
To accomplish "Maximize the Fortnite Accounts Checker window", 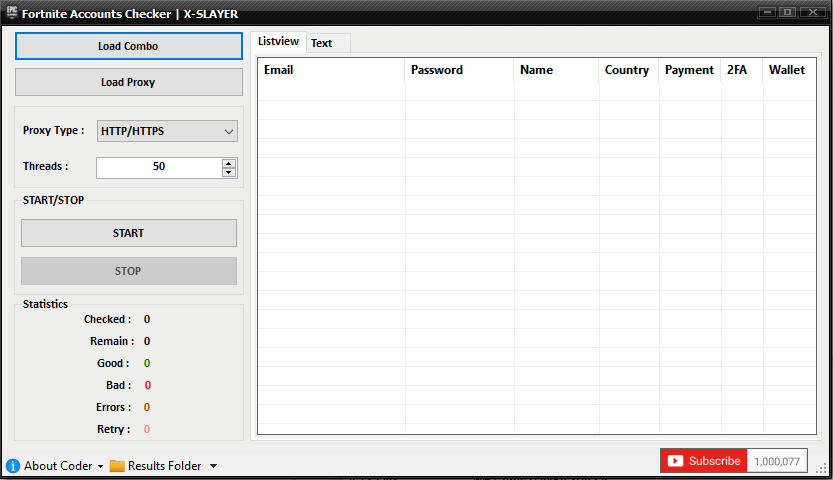I will tap(788, 12).
